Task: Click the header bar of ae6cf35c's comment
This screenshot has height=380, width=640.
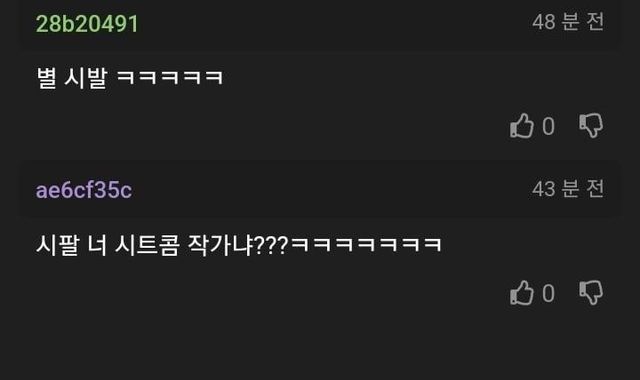Action: coord(320,189)
